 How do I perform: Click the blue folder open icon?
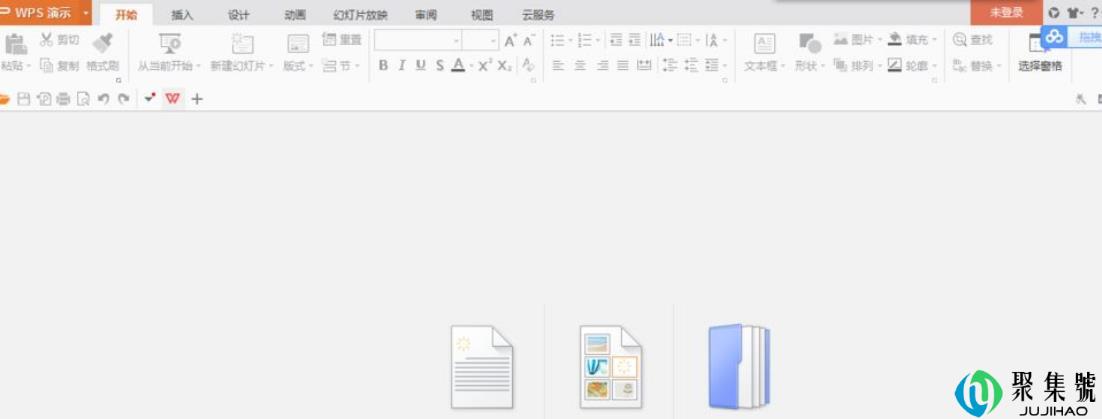coord(738,367)
